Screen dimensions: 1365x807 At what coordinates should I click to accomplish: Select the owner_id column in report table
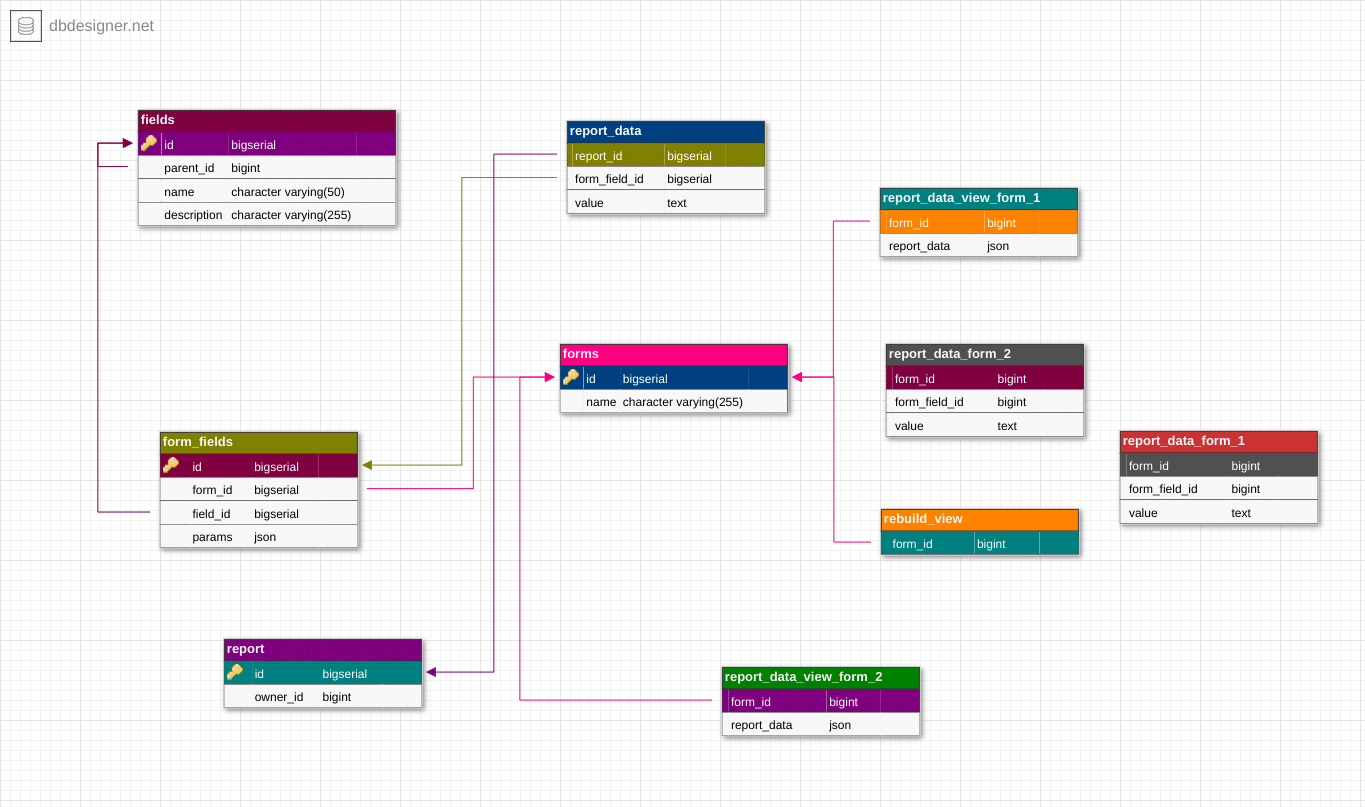point(322,697)
